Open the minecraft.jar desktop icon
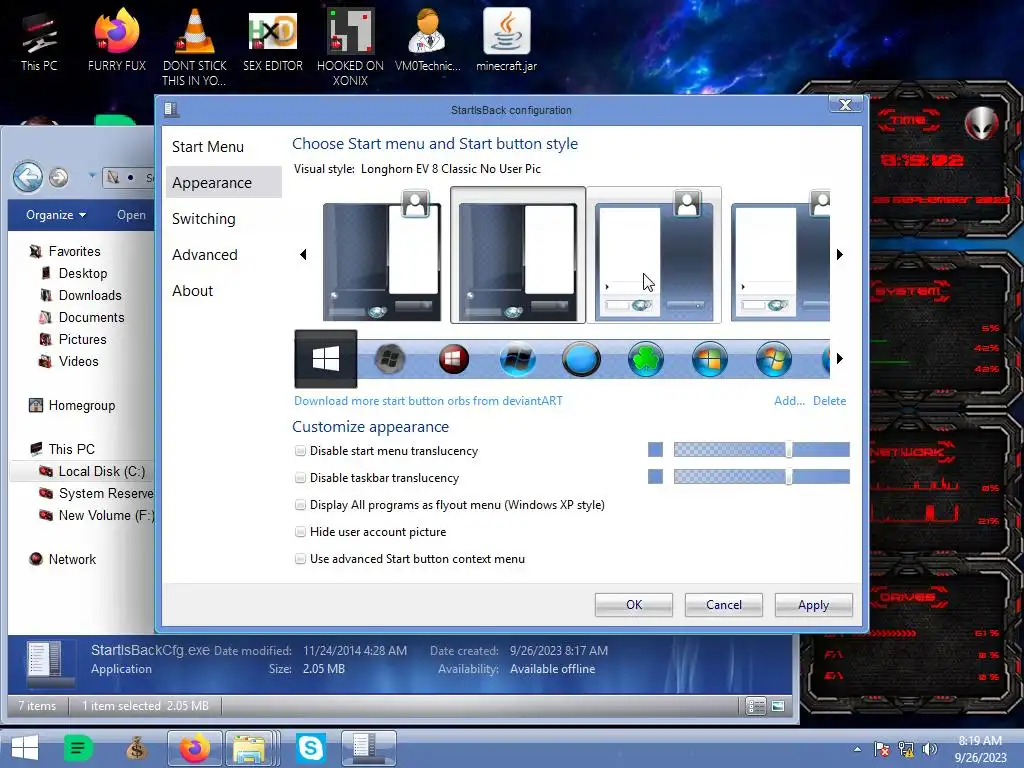 point(507,40)
